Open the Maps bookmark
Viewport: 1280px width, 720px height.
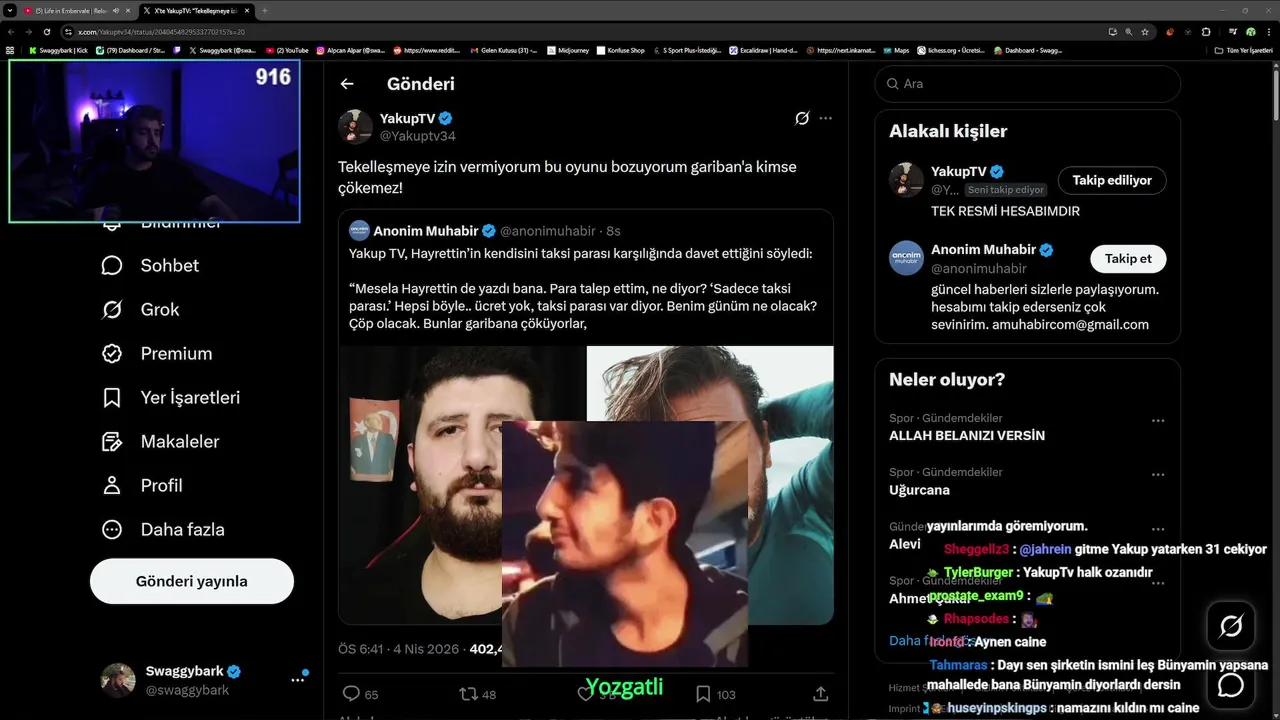[x=896, y=50]
